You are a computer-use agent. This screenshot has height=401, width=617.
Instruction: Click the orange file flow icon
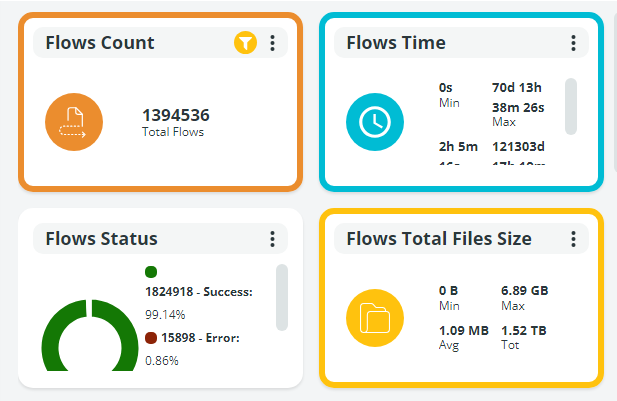tap(74, 122)
